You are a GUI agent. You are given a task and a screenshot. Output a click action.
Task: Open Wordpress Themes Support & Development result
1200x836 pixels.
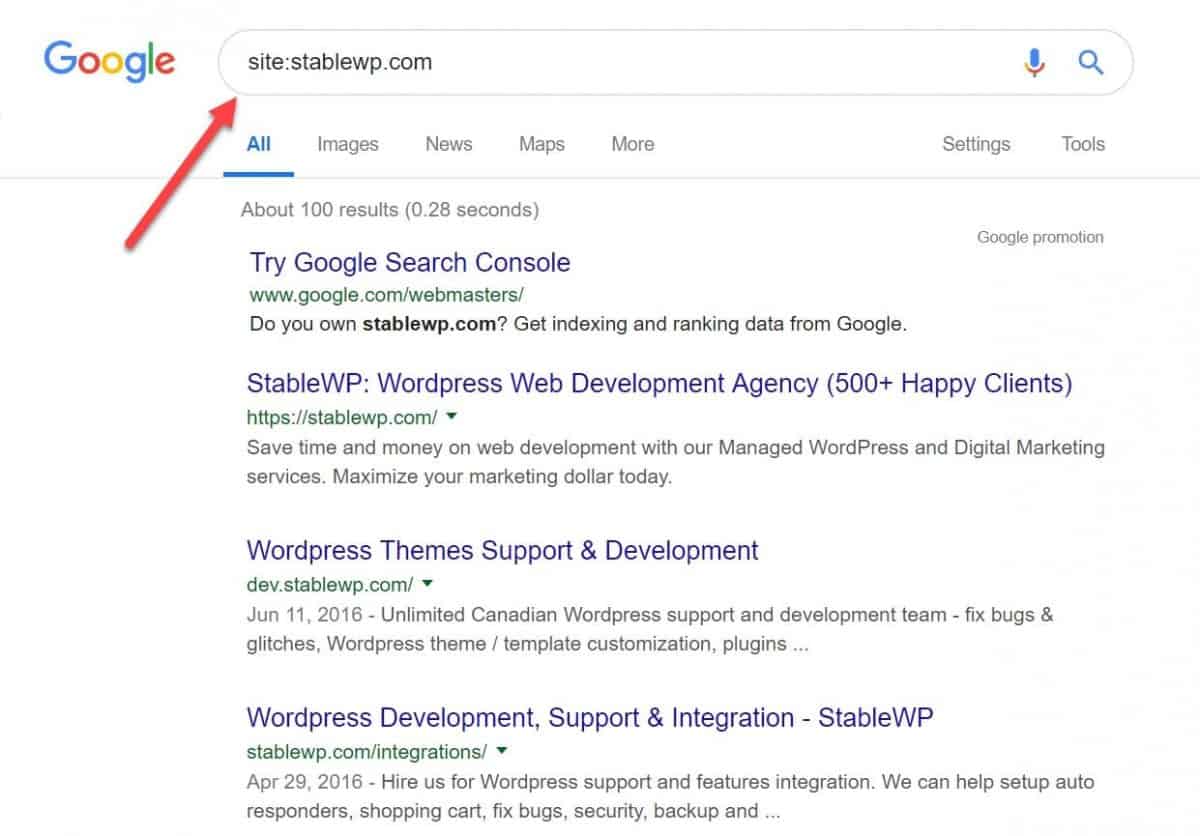pos(502,551)
